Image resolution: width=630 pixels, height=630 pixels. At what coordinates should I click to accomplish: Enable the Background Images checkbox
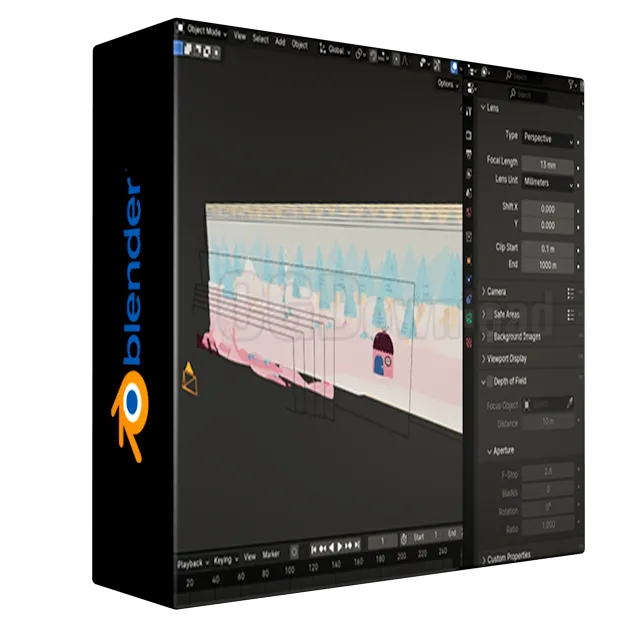coord(490,337)
